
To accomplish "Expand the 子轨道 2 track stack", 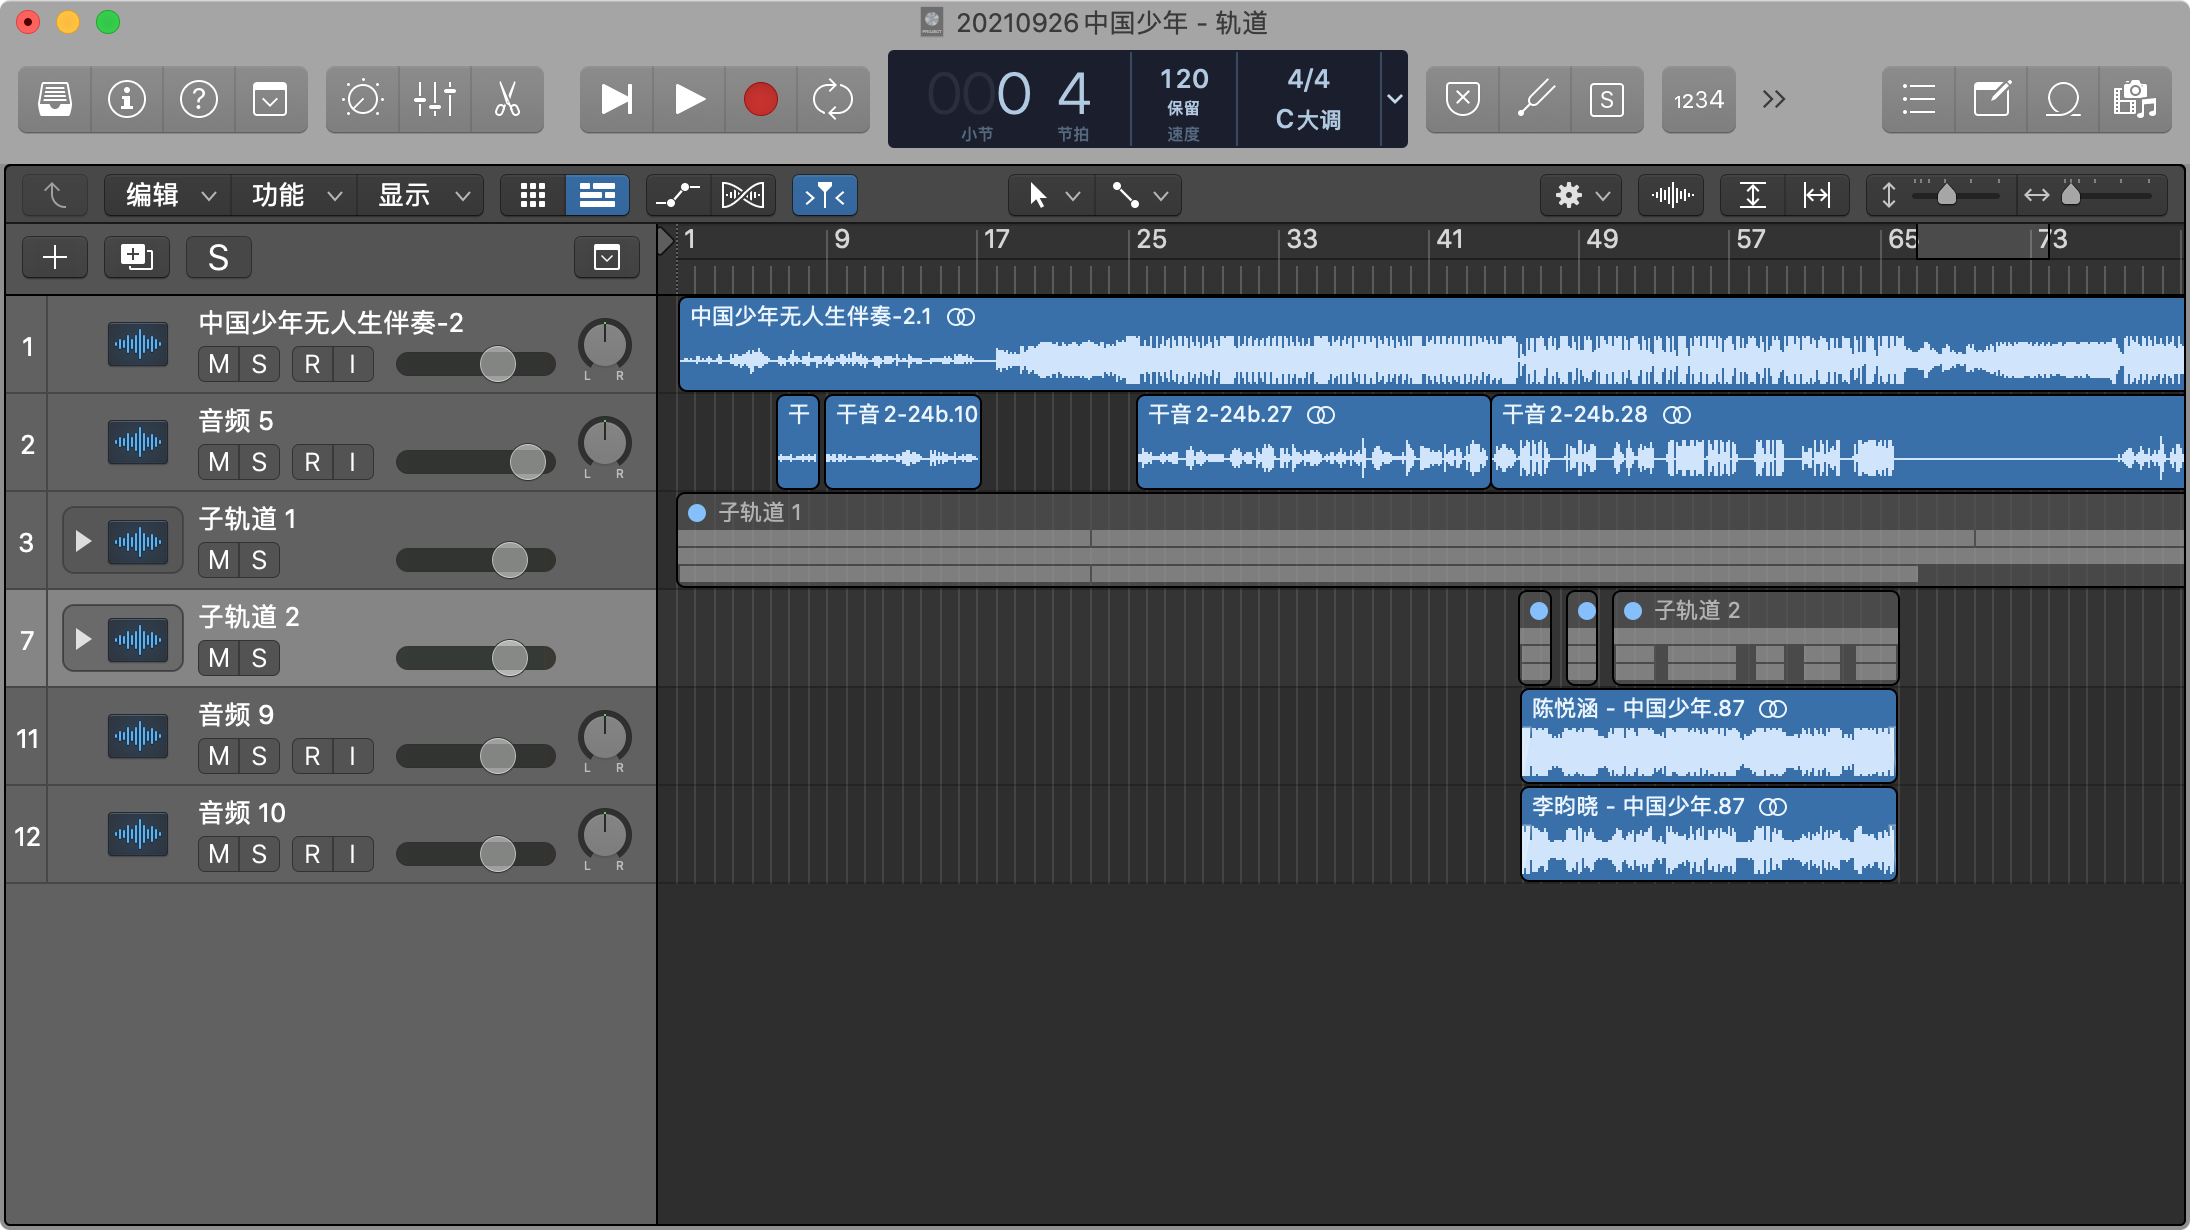I will coord(83,639).
